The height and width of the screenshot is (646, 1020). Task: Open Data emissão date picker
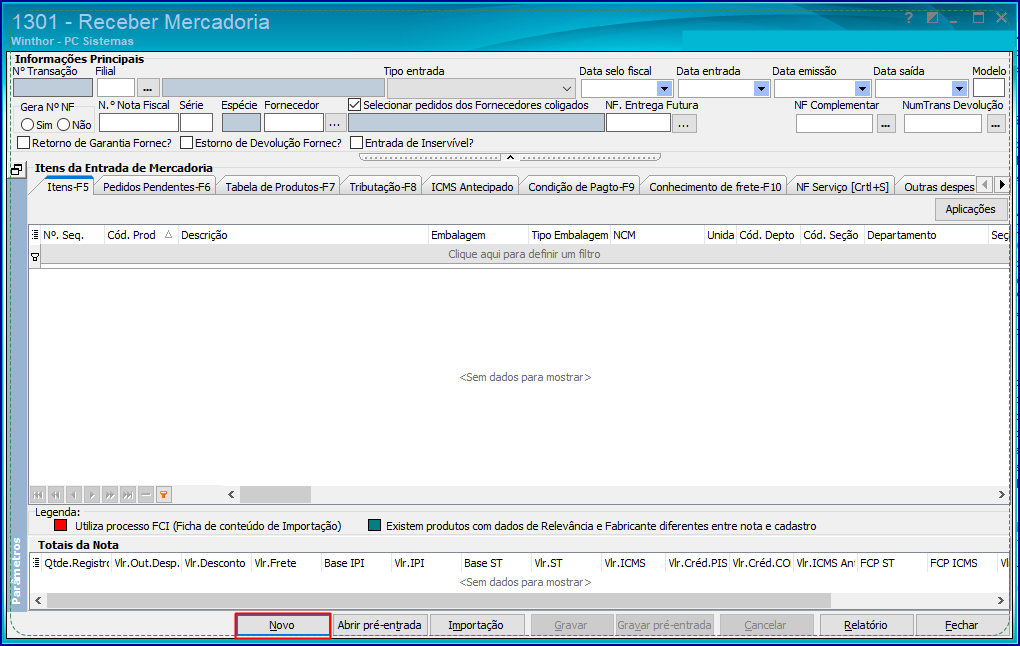(x=862, y=88)
